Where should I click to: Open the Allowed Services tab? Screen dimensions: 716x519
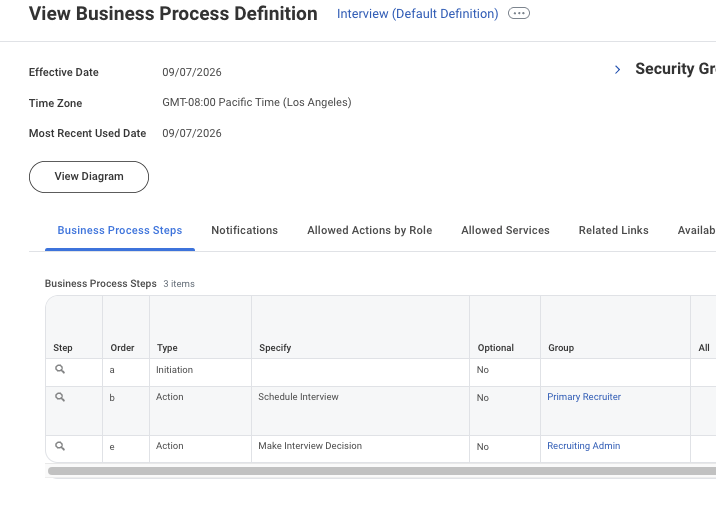pos(505,230)
